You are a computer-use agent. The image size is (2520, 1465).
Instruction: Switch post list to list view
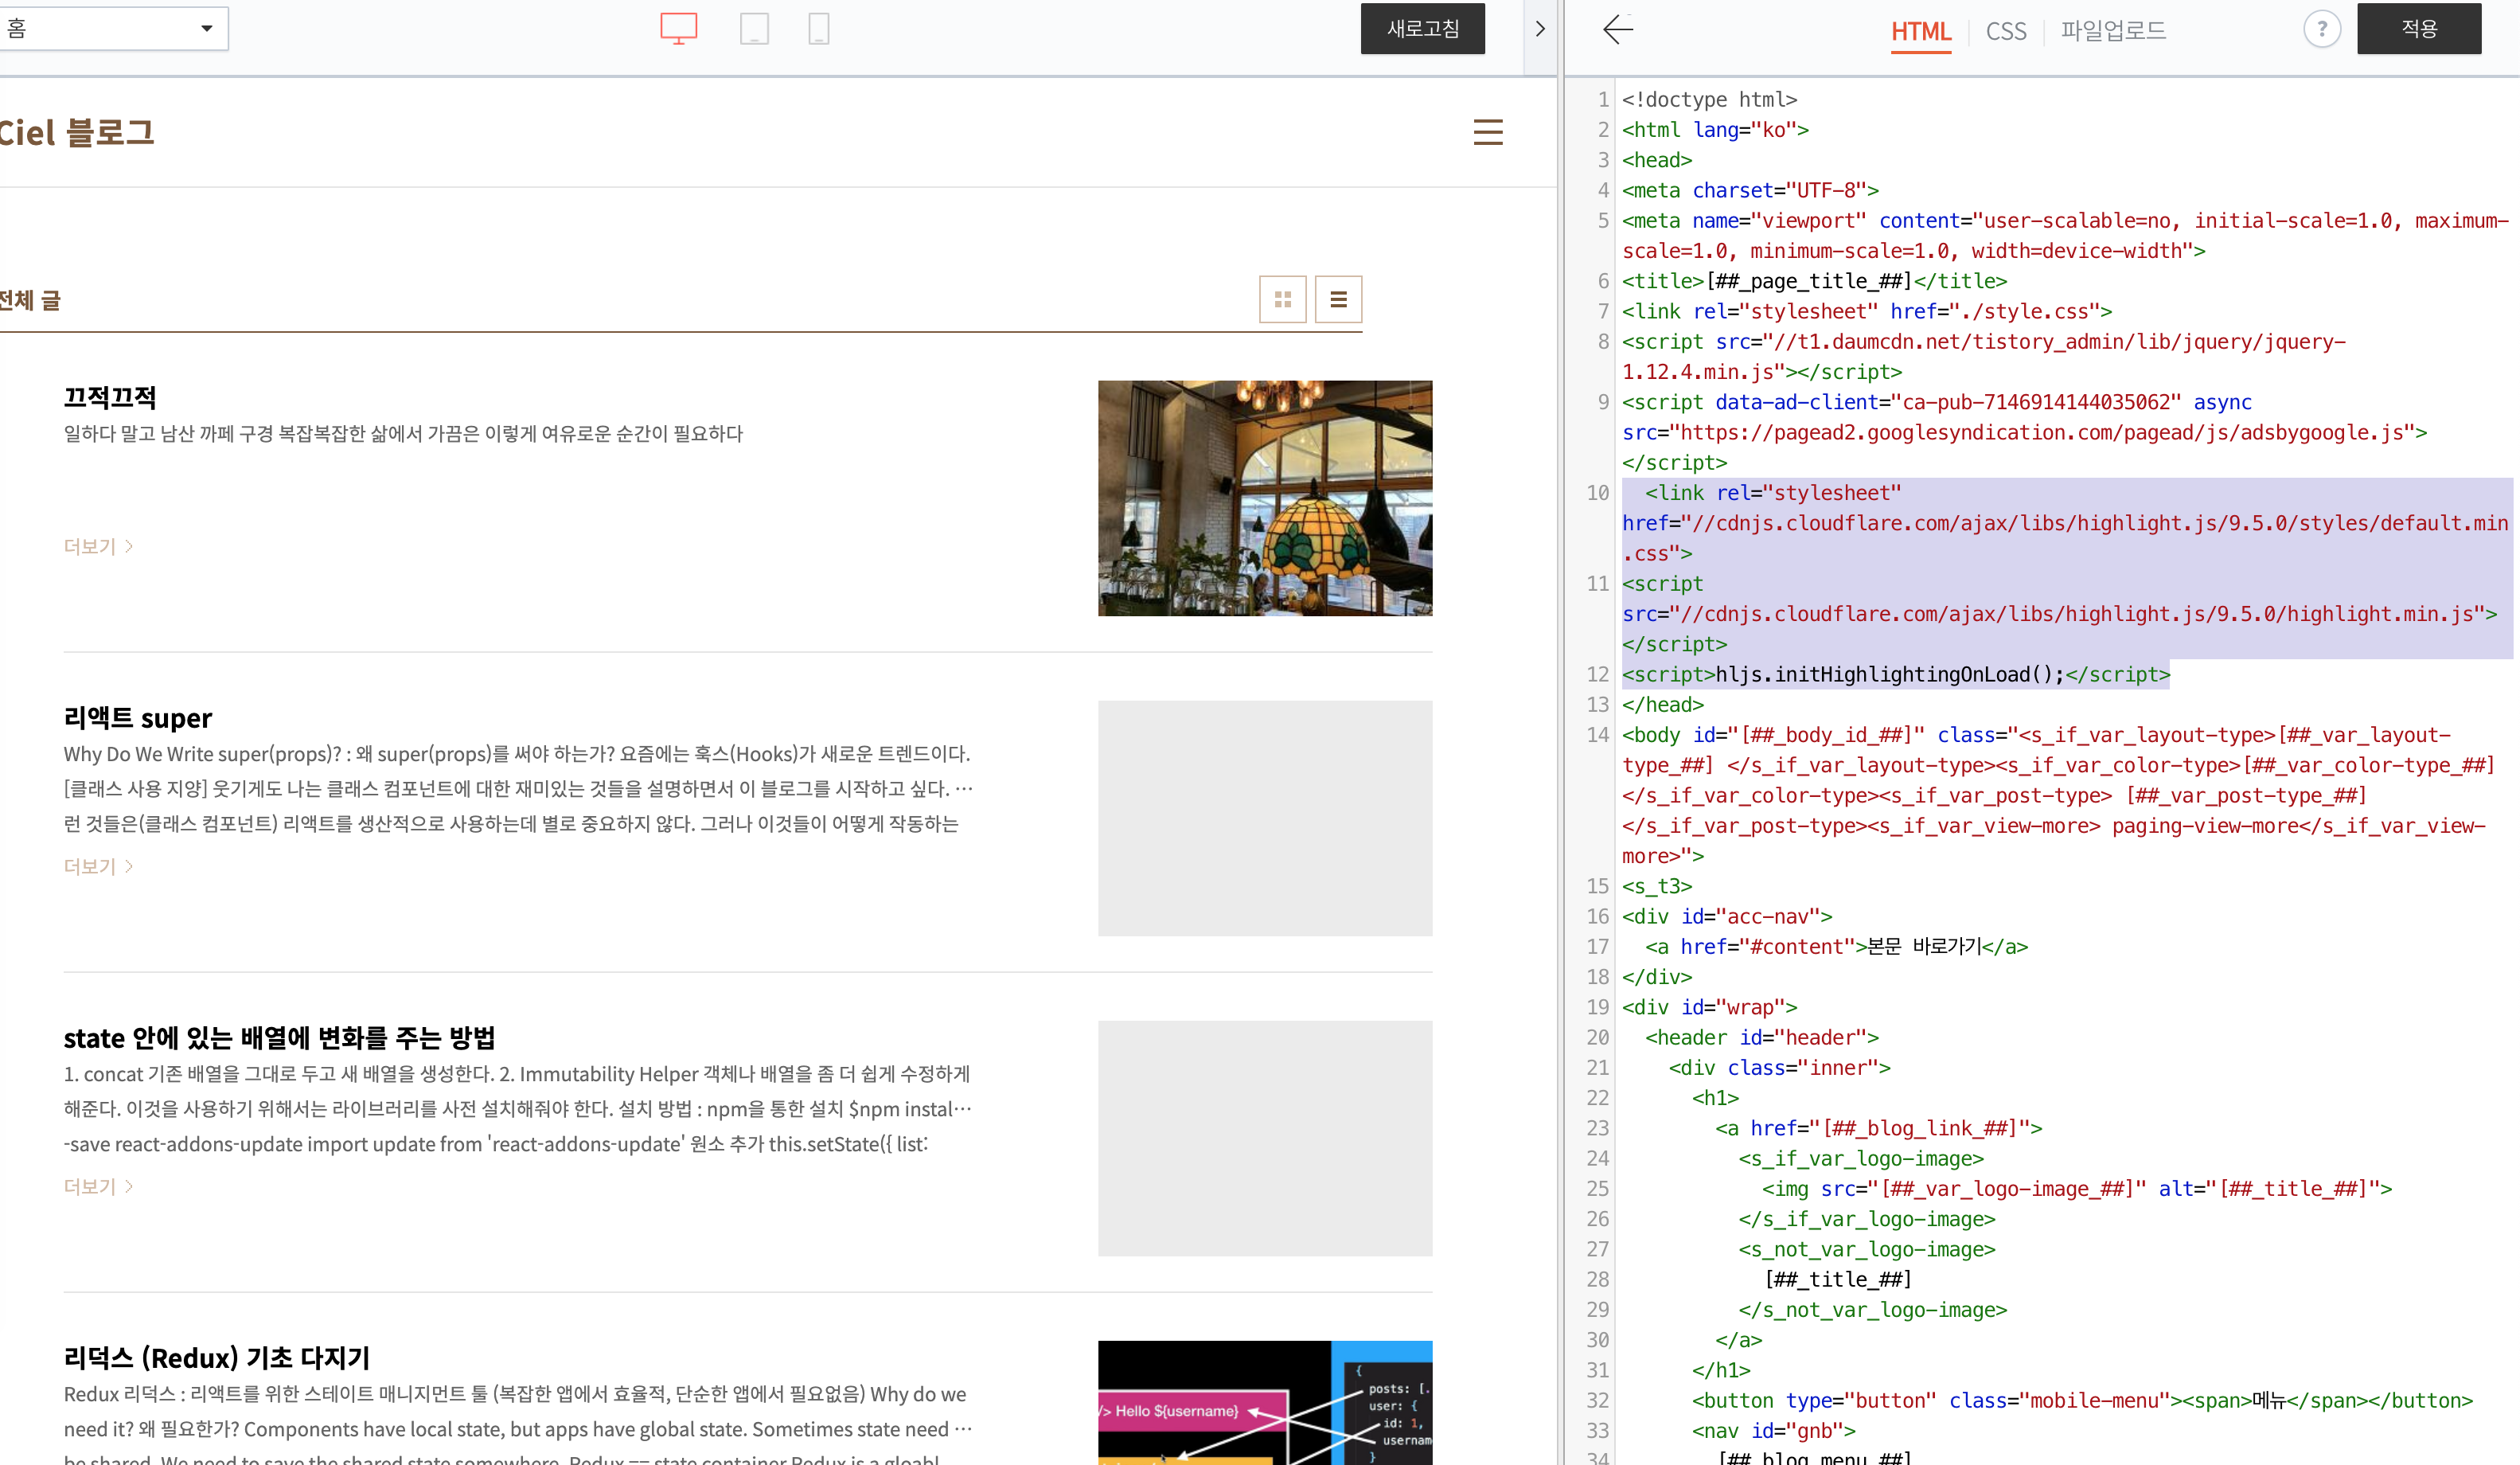(x=1338, y=299)
